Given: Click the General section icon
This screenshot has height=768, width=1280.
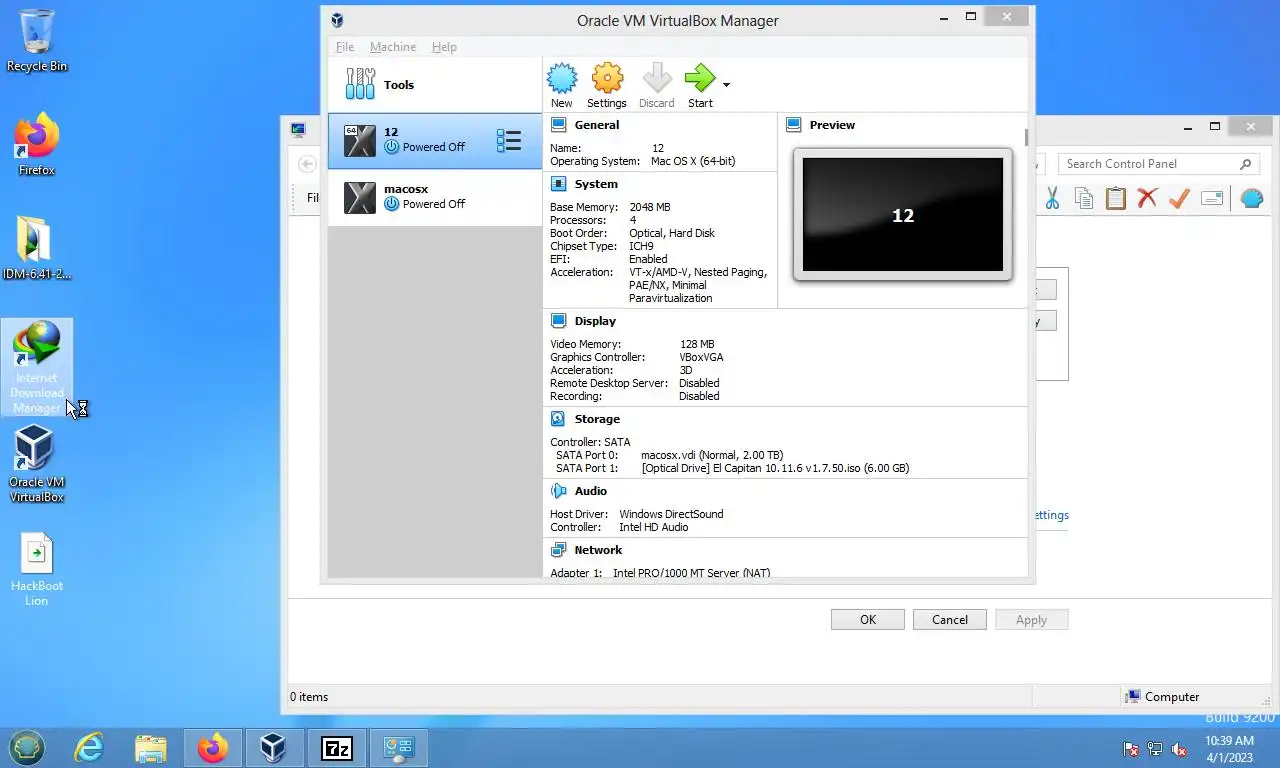Looking at the screenshot, I should [558, 125].
